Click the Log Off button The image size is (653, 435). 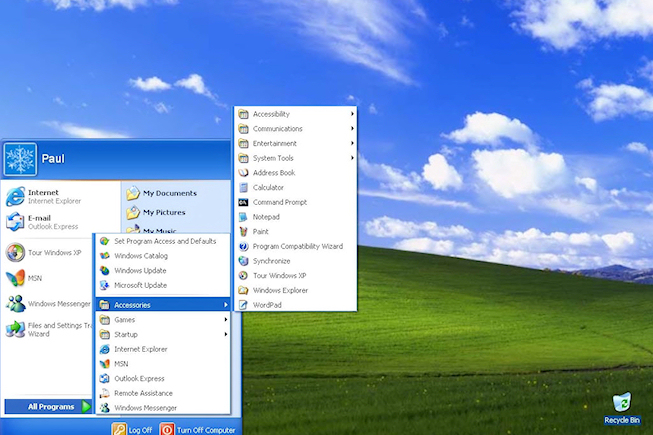[132, 430]
